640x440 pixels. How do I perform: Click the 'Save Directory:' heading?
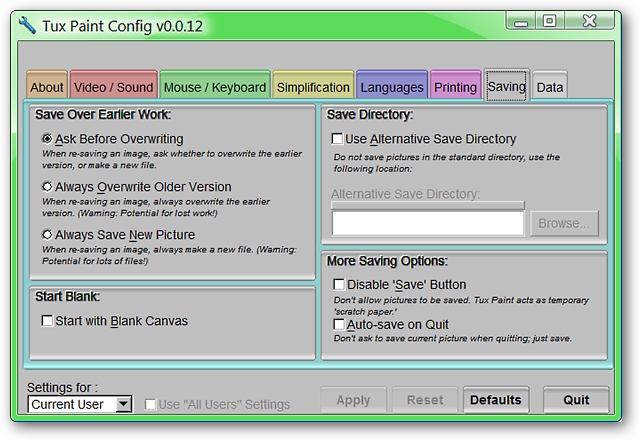coord(370,115)
